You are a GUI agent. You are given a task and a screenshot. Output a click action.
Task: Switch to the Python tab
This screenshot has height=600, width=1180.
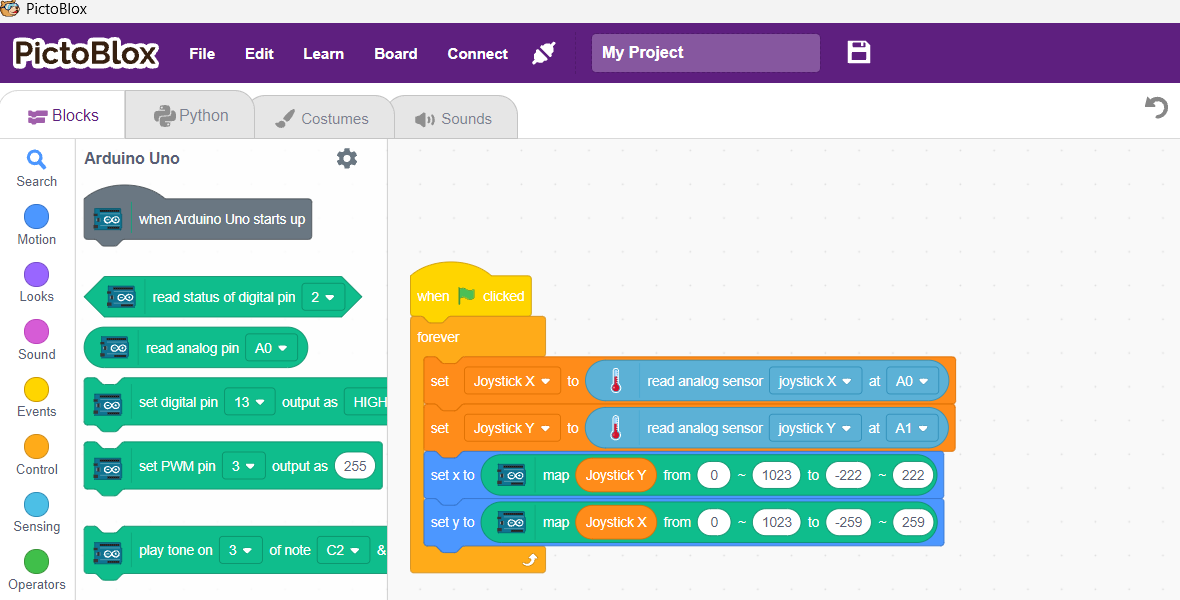[190, 115]
